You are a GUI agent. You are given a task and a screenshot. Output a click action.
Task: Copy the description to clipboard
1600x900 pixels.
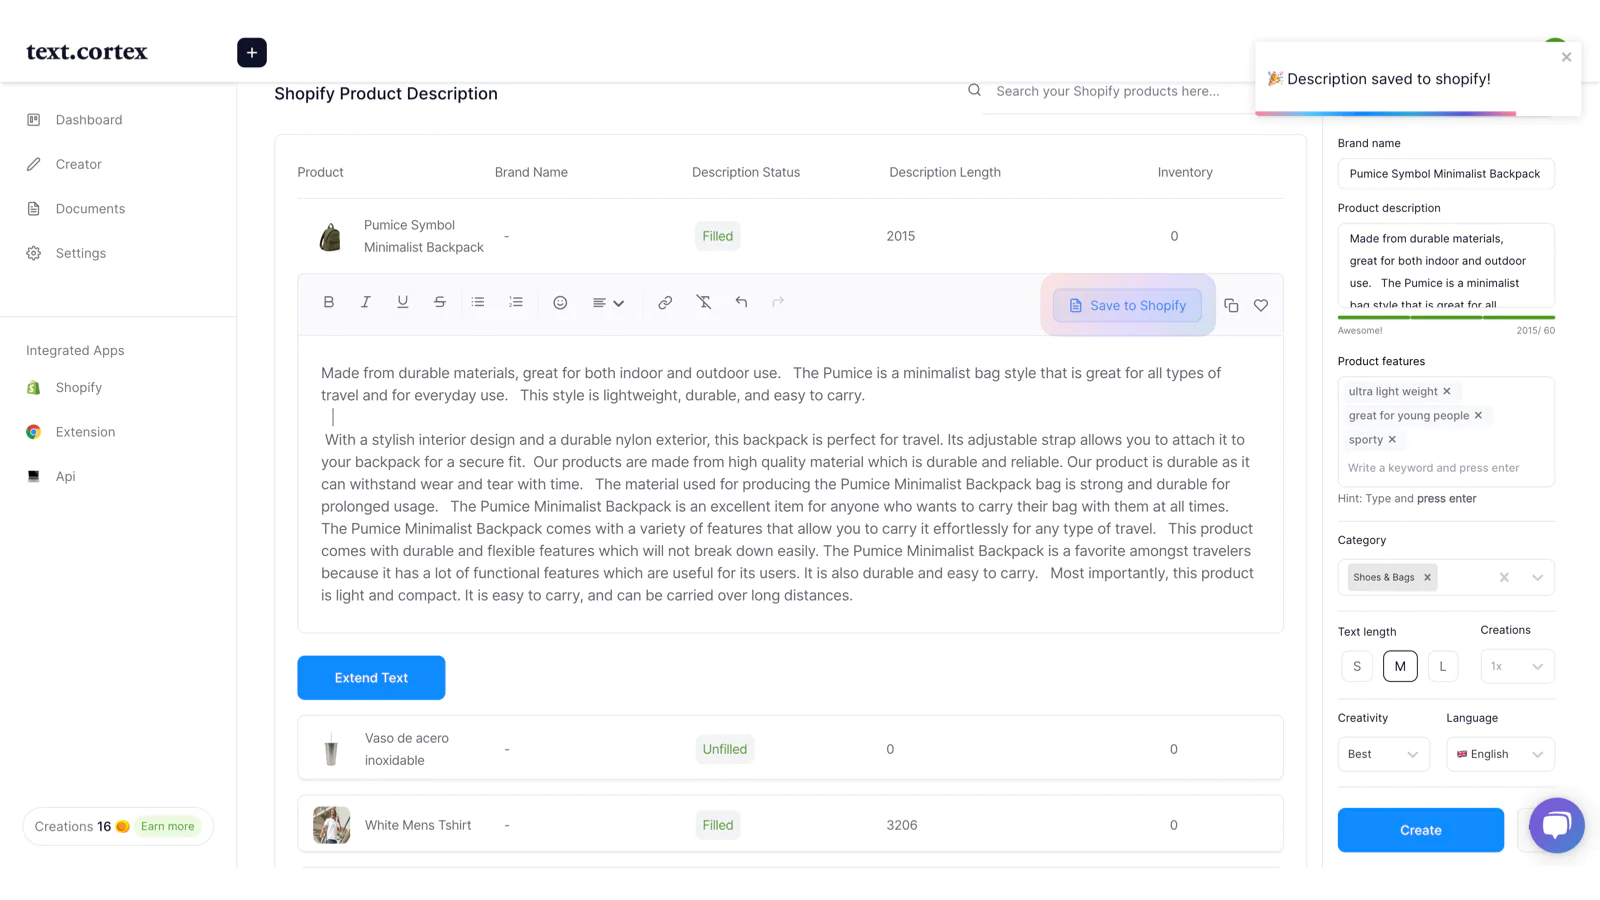(x=1231, y=306)
